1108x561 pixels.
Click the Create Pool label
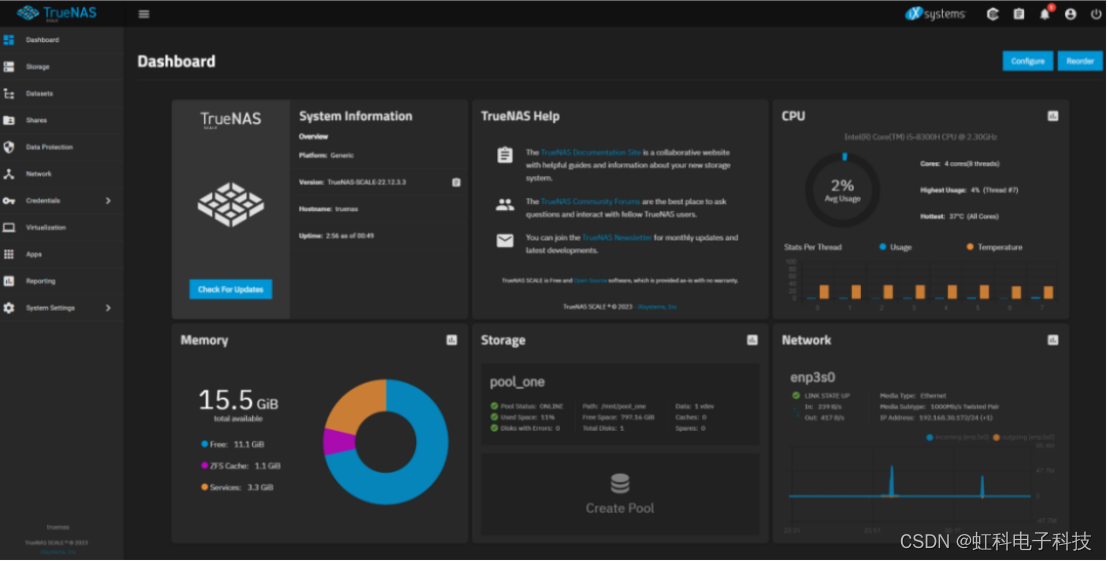click(x=620, y=508)
